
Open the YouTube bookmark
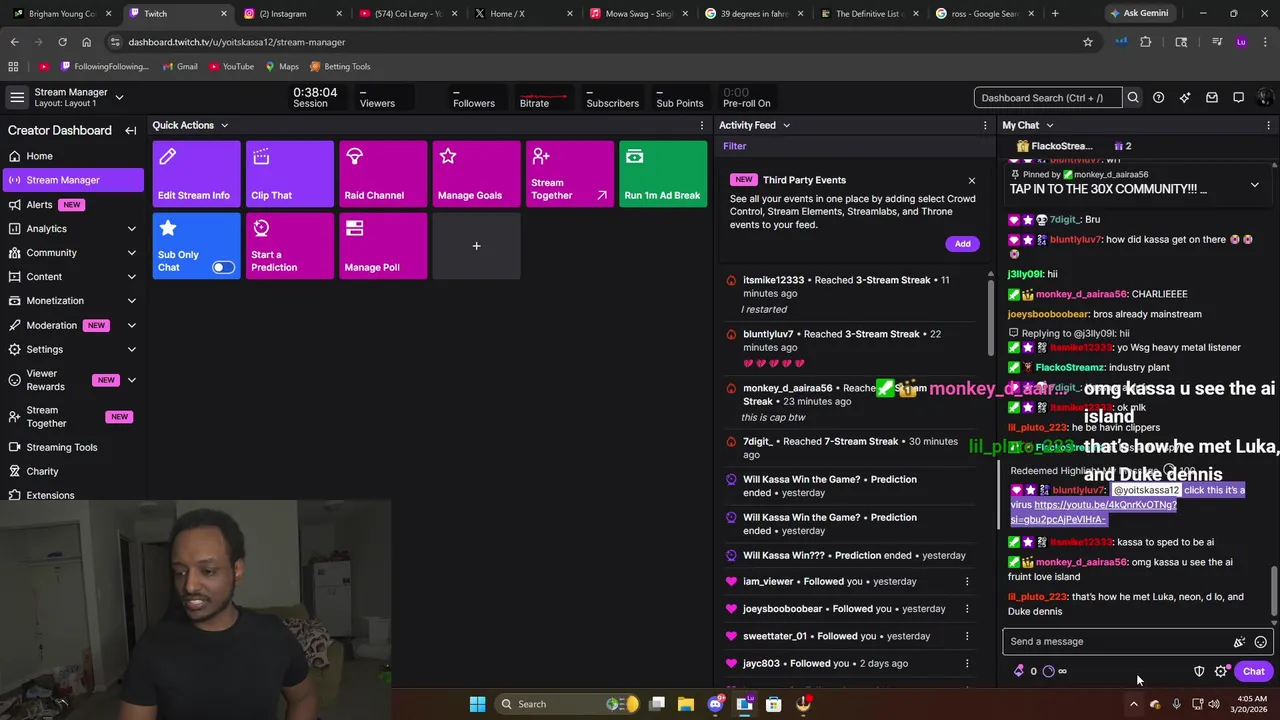[x=230, y=66]
